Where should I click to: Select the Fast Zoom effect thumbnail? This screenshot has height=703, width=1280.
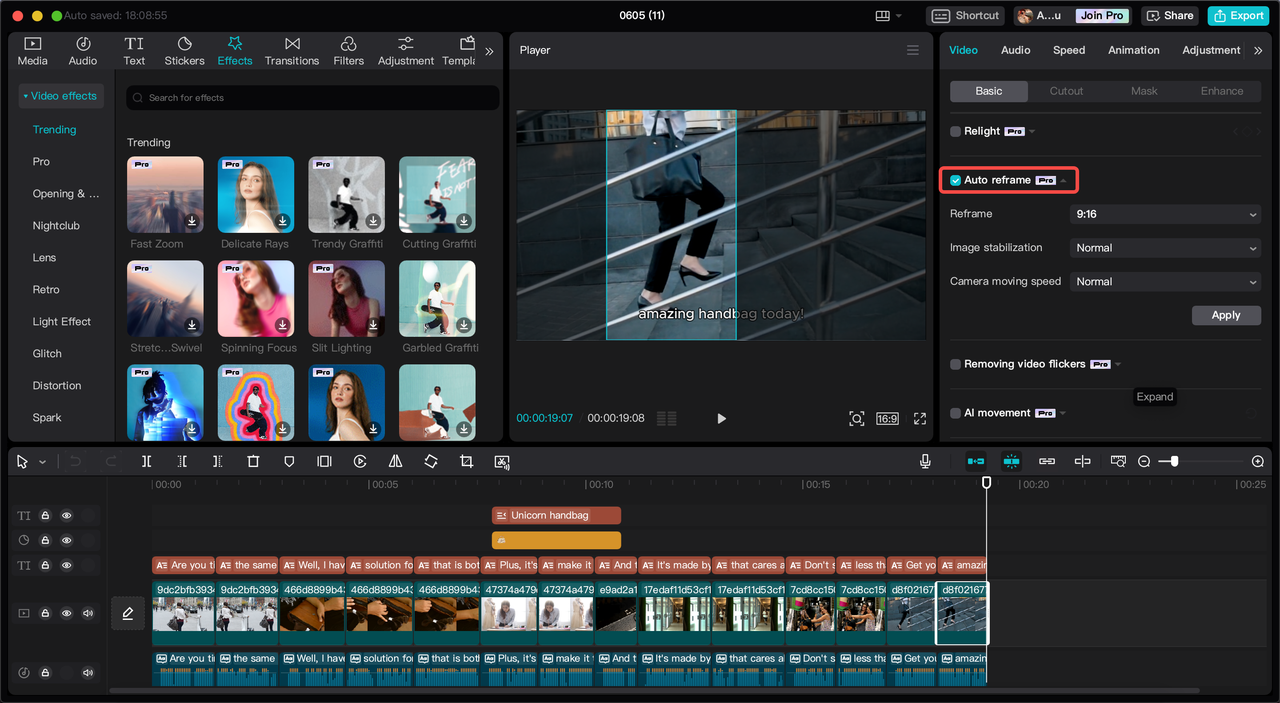pos(165,195)
